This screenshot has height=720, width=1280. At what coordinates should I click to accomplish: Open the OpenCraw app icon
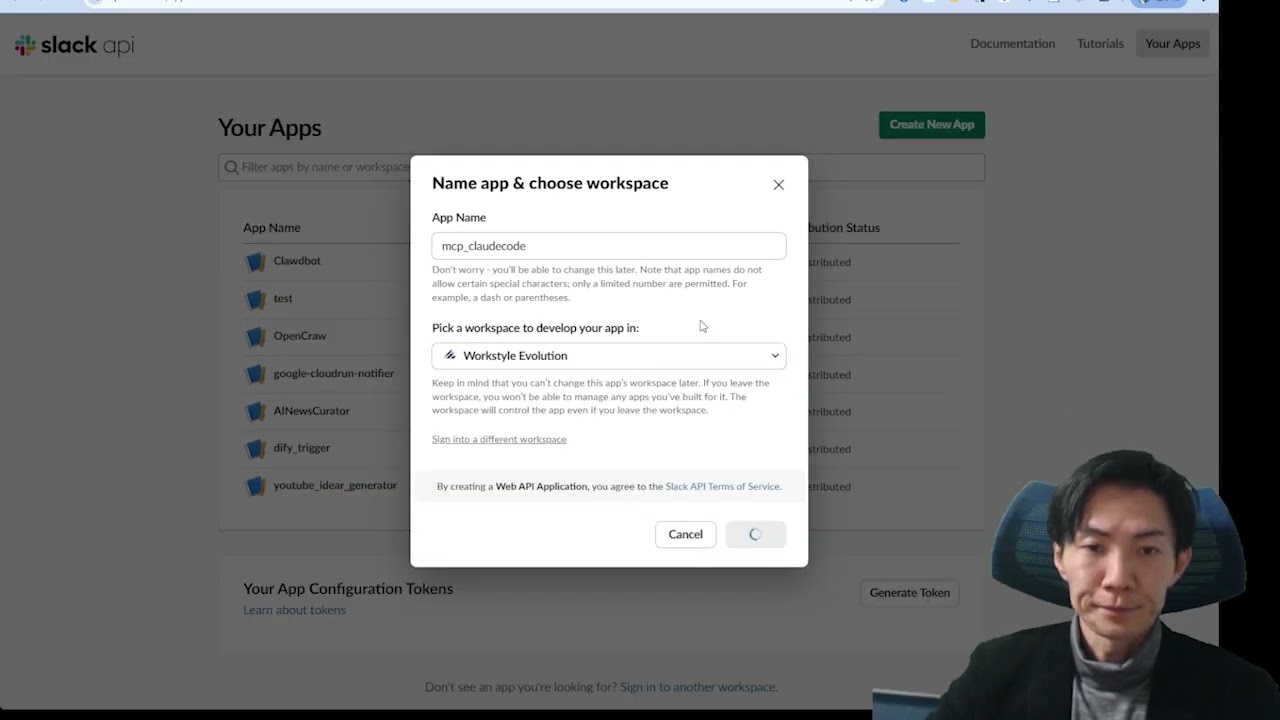coord(256,337)
